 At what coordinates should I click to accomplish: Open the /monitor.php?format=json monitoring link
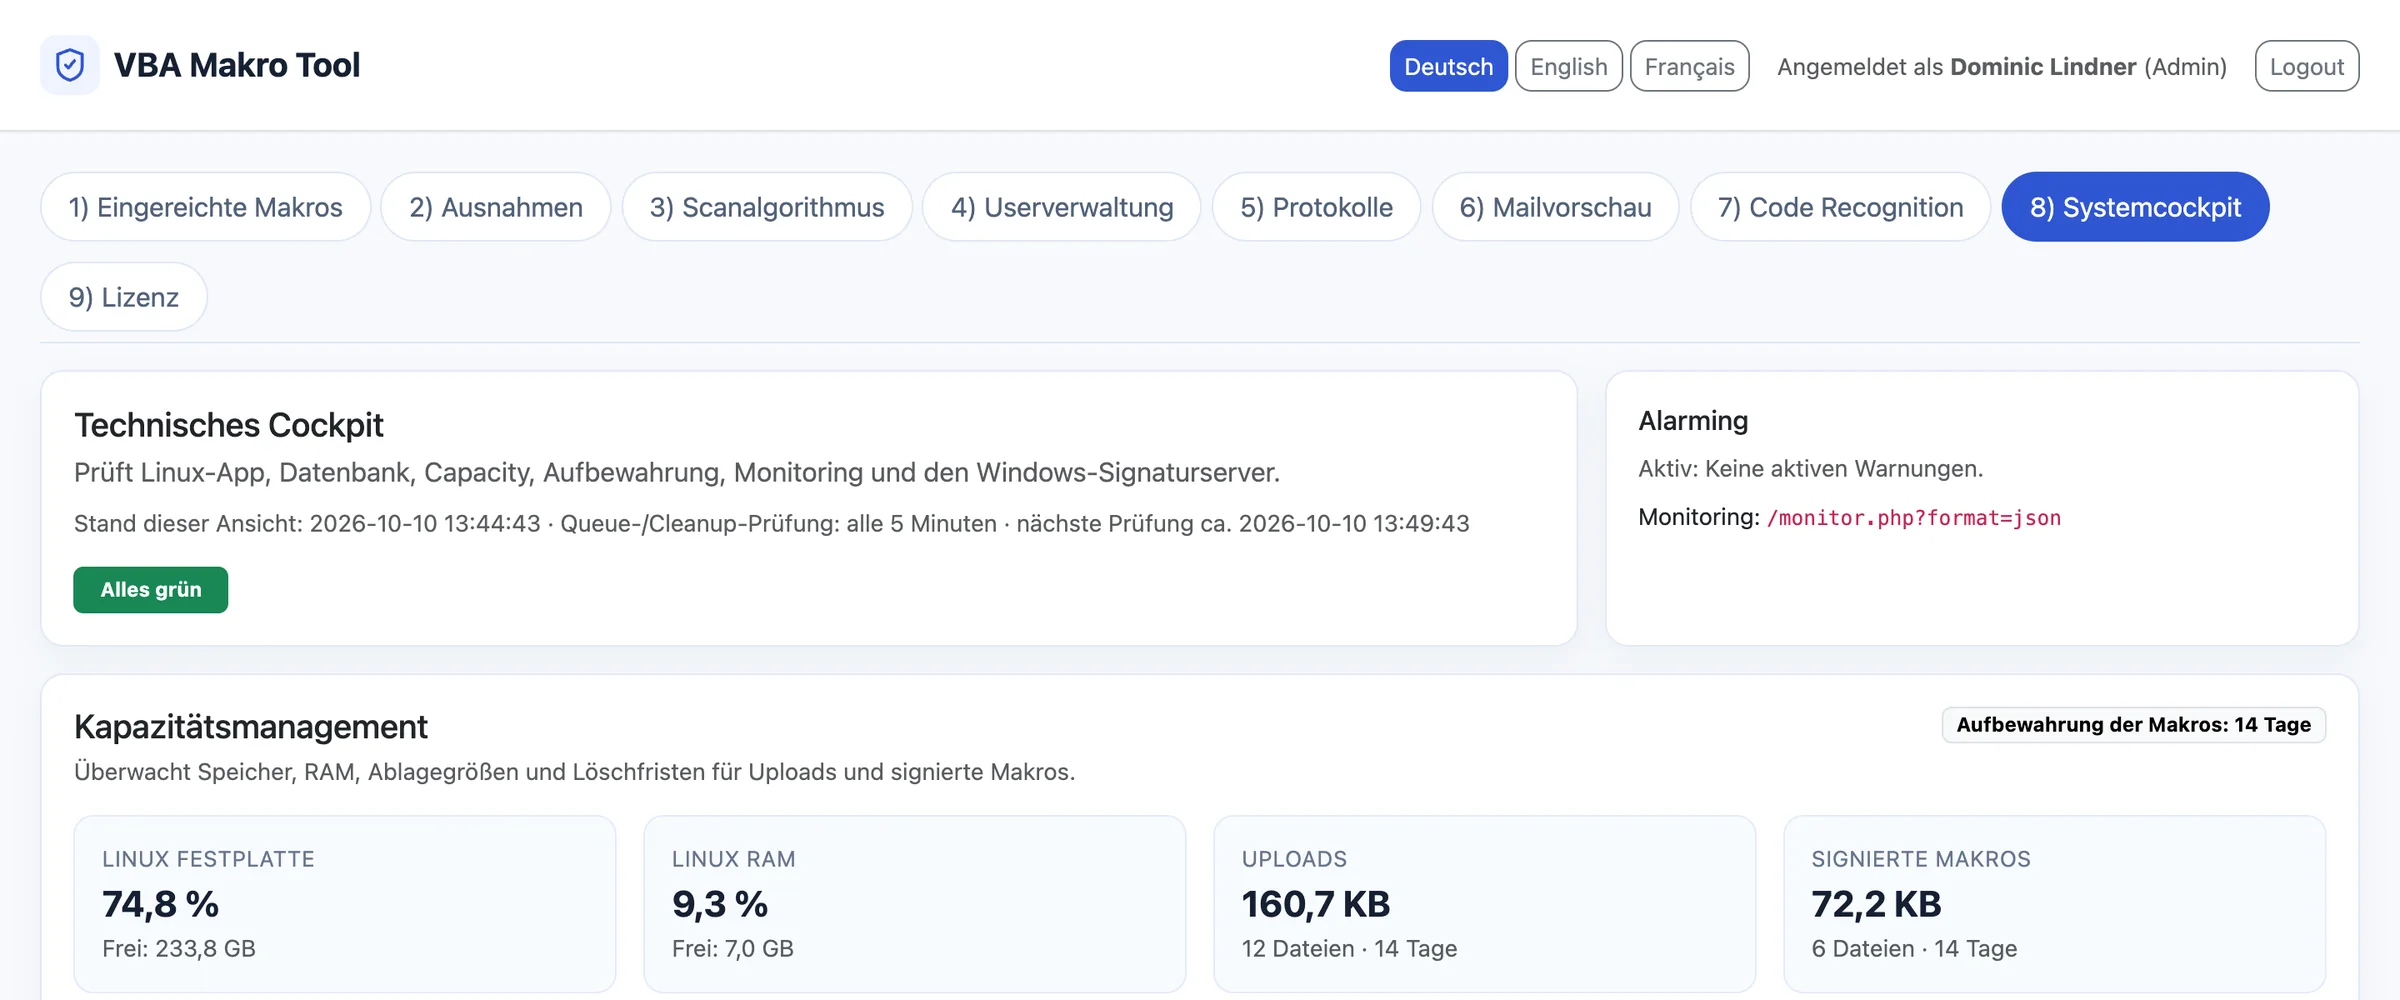[x=1914, y=518]
